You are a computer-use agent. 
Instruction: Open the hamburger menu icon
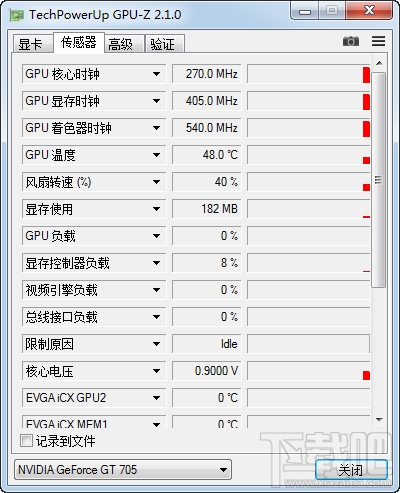pos(378,41)
